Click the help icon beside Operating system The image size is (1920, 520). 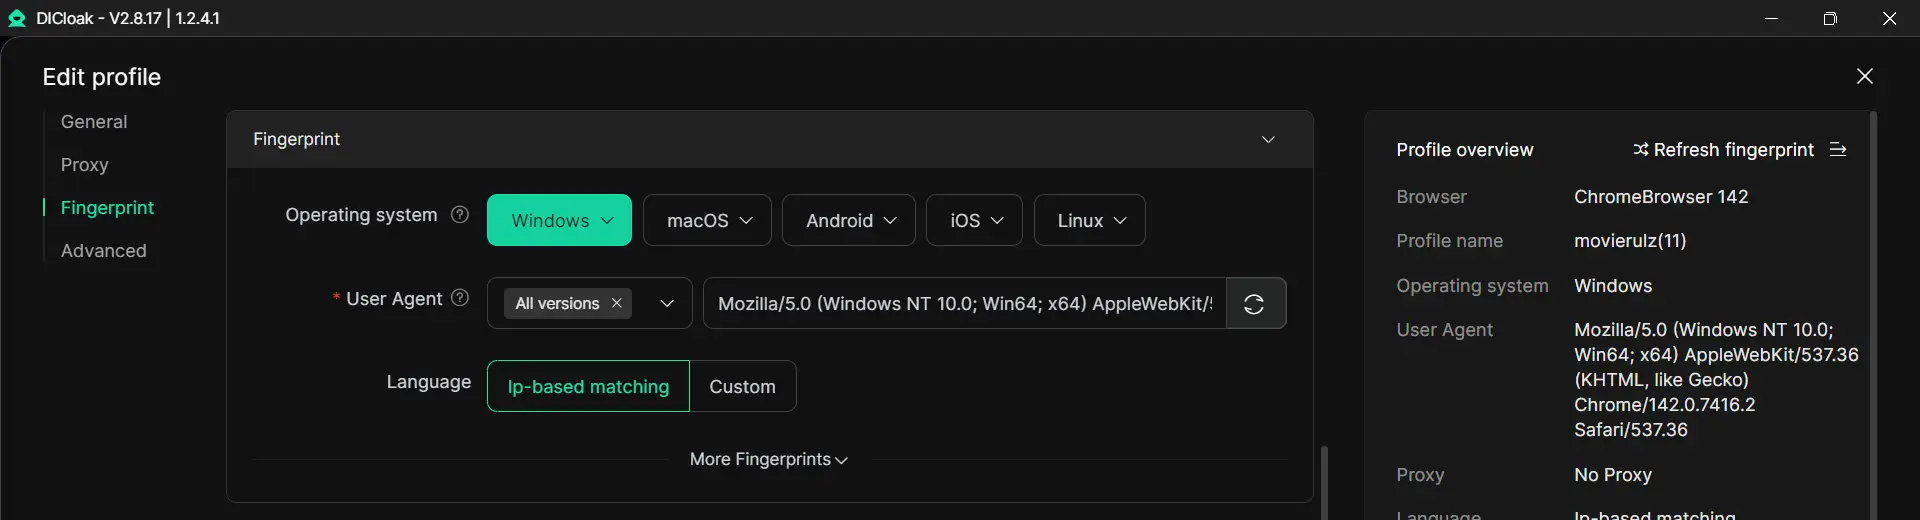tap(460, 214)
